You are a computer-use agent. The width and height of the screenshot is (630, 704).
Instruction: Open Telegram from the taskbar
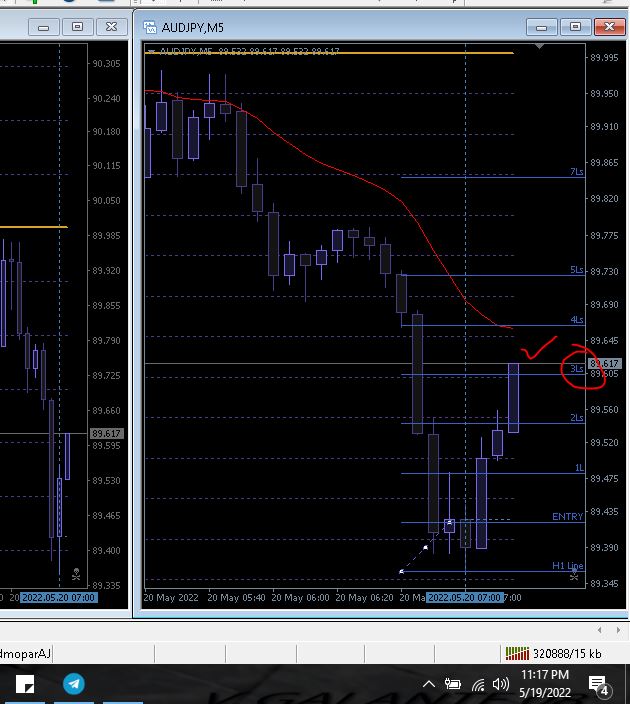pos(74,684)
